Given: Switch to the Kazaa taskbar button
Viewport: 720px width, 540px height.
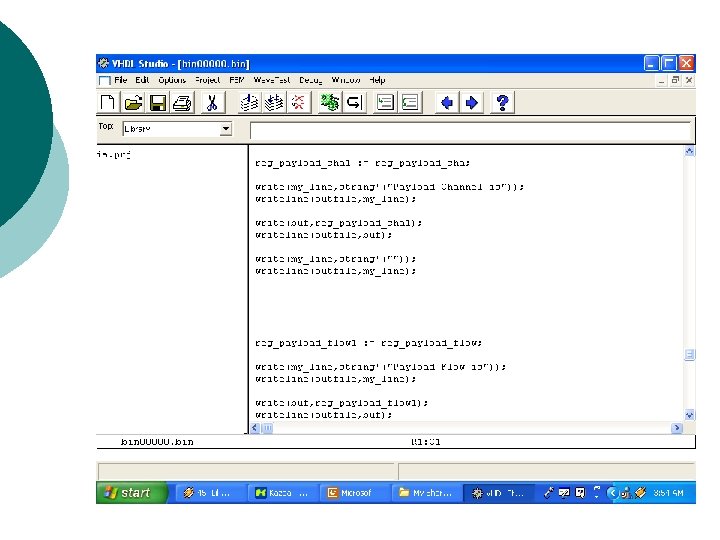Looking at the screenshot, I should [282, 493].
